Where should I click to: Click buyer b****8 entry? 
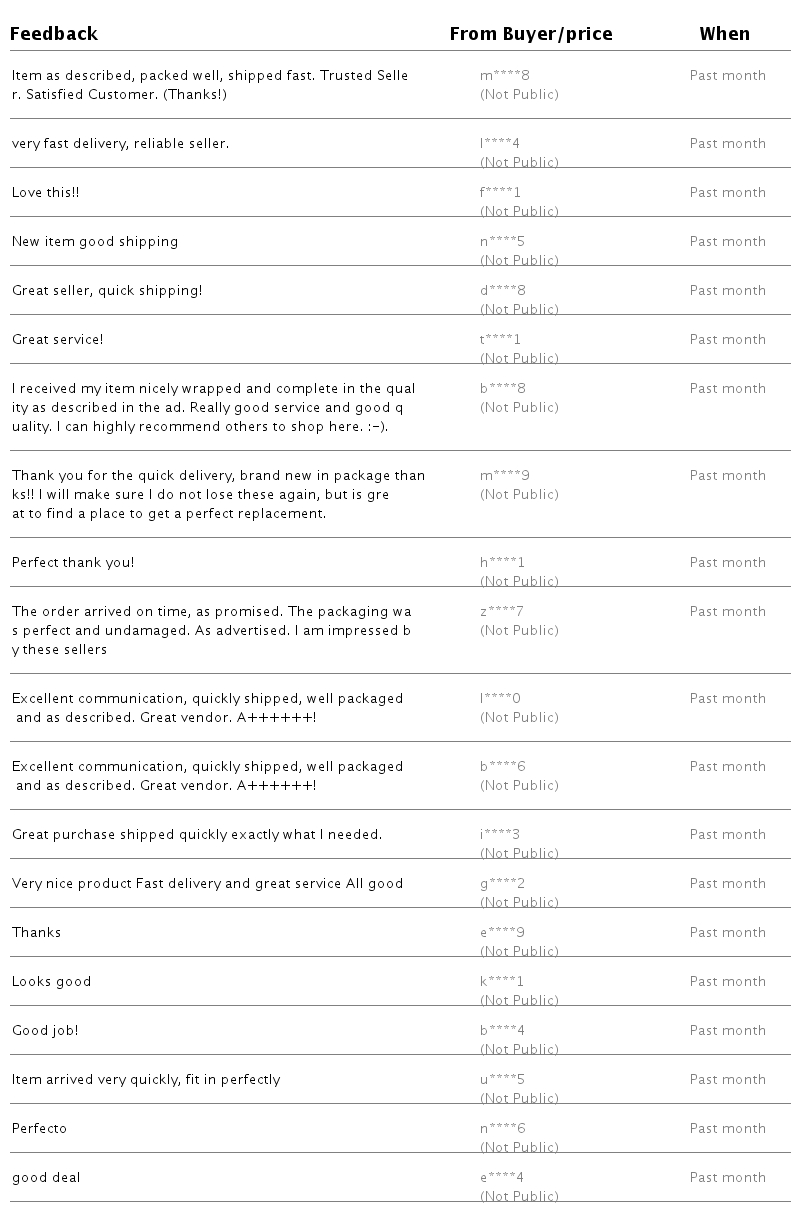tap(503, 388)
